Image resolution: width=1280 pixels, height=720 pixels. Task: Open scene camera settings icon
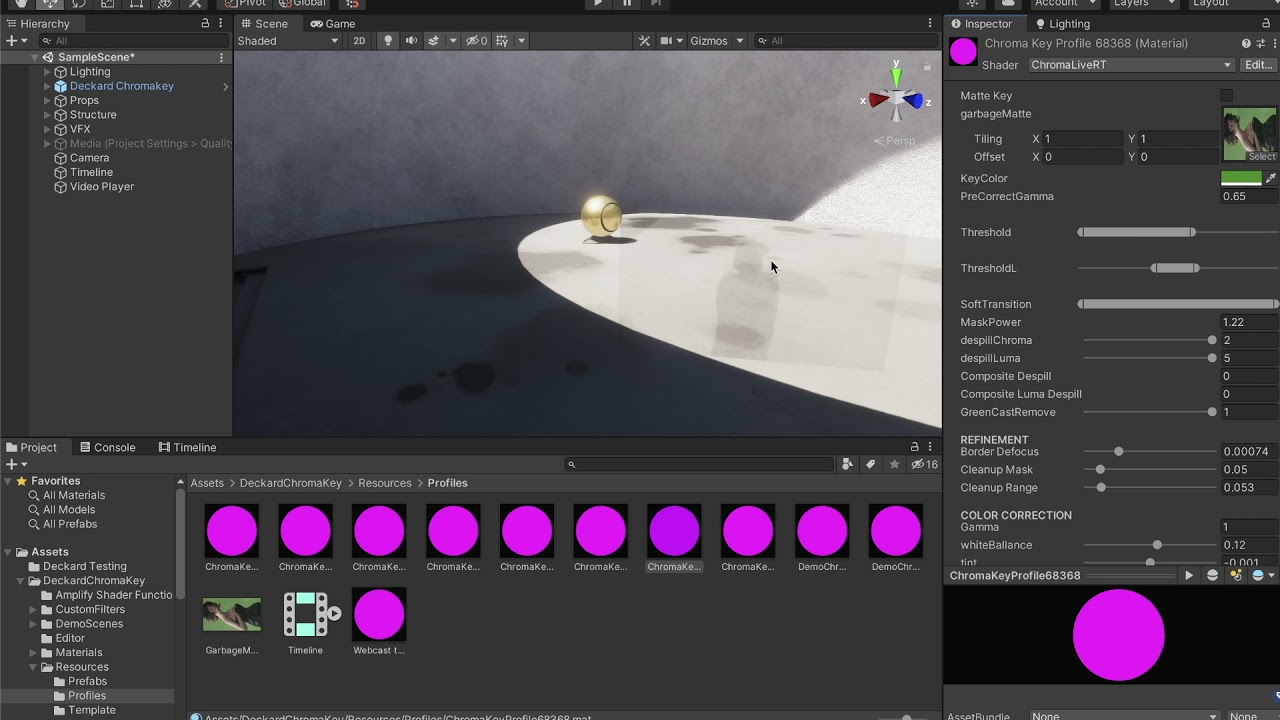point(665,41)
